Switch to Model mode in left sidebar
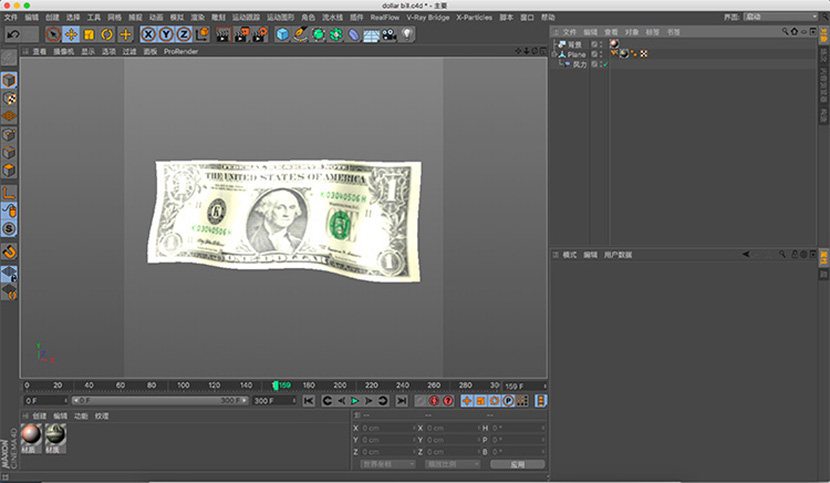 9,80
